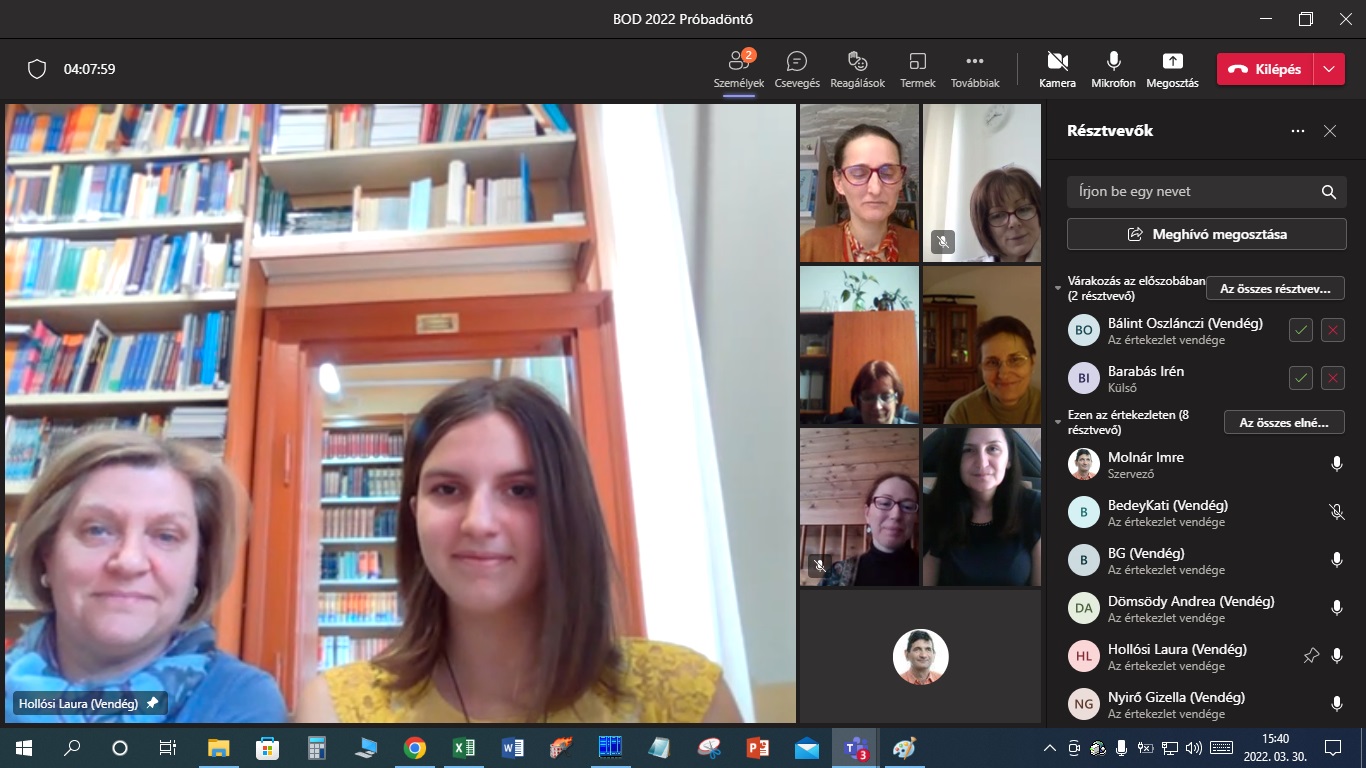The image size is (1366, 768).
Task: Select the muted tile with the wall clock
Action: [x=982, y=183]
